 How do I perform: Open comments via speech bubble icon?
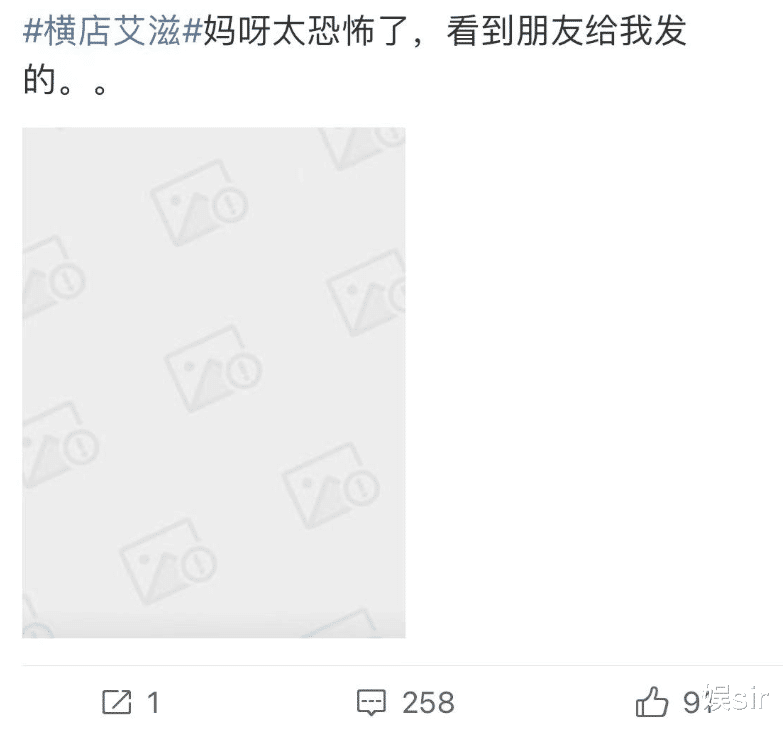372,703
